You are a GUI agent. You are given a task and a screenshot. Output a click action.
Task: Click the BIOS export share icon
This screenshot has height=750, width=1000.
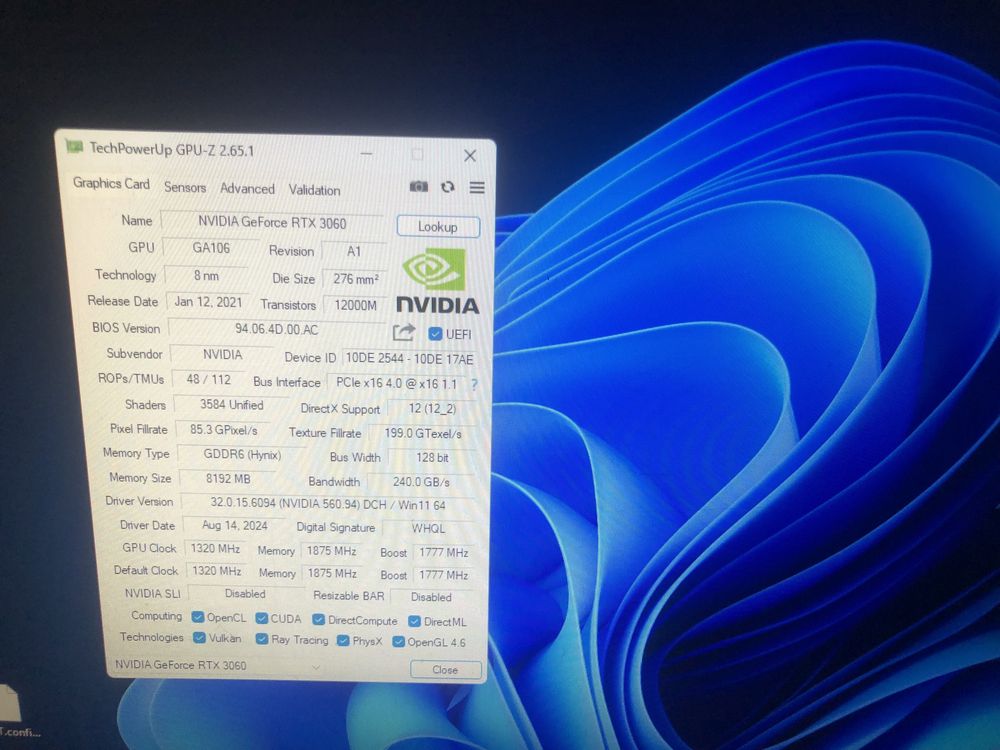404,332
